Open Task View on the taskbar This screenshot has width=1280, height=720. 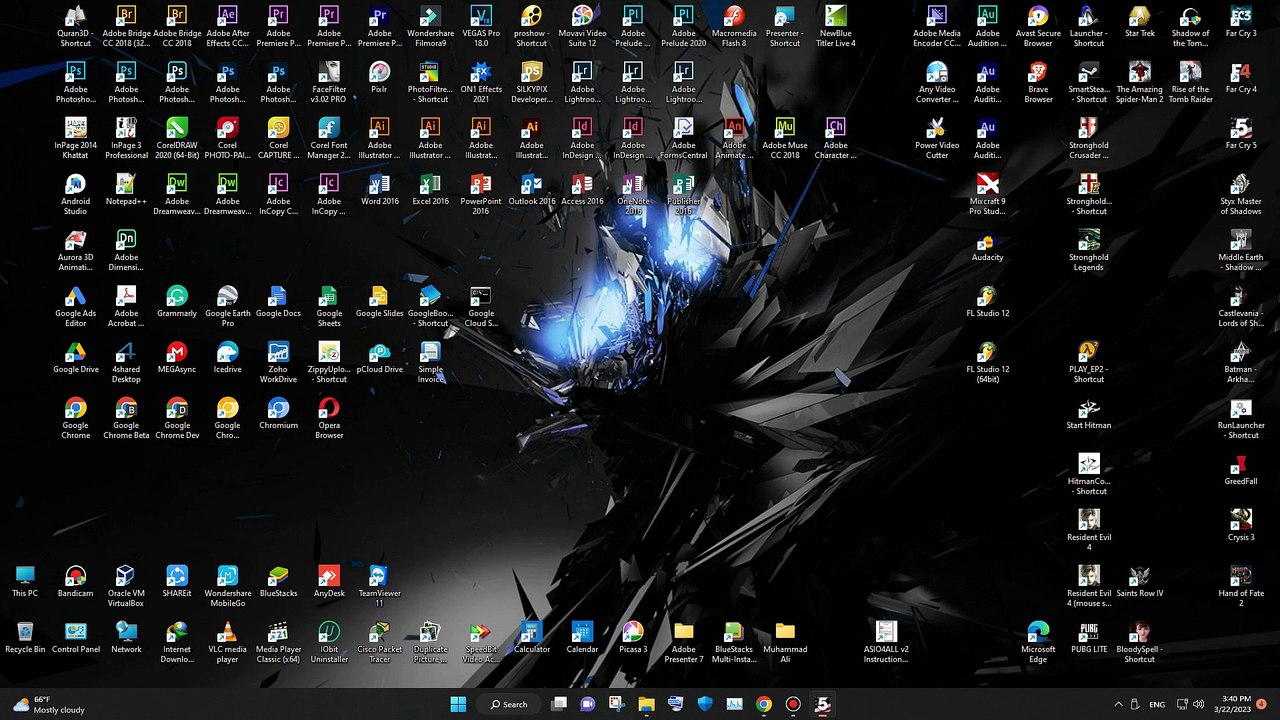(x=560, y=704)
